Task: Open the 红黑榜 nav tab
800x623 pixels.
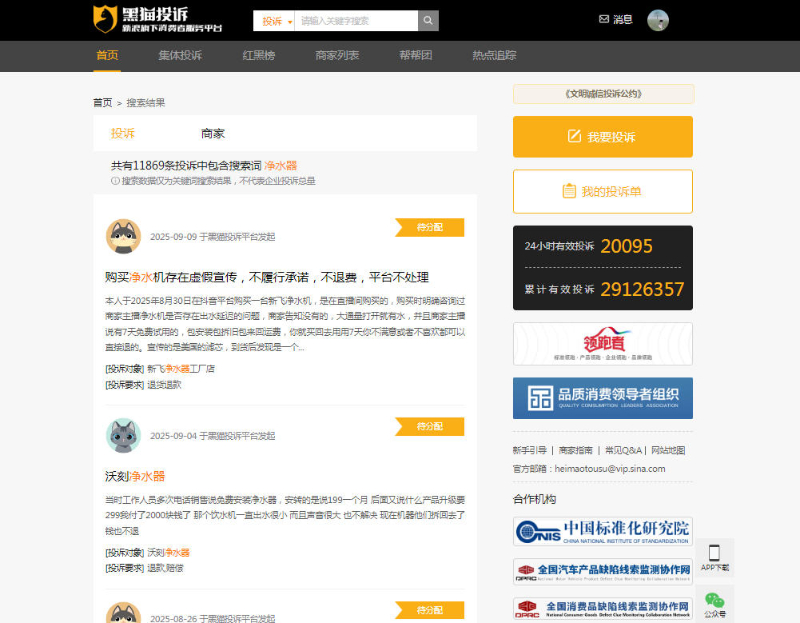Action: point(259,55)
